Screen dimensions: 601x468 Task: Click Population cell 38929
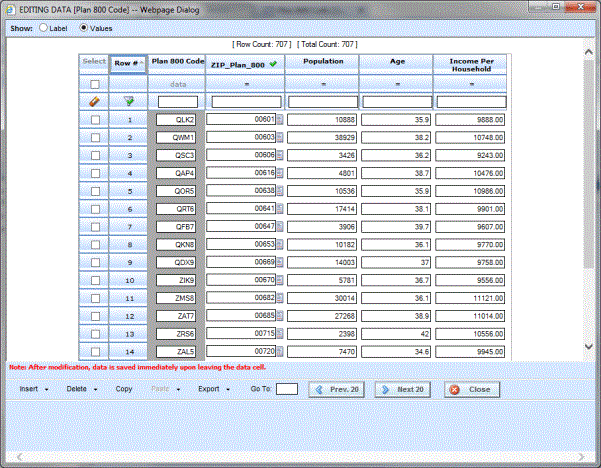(x=322, y=138)
